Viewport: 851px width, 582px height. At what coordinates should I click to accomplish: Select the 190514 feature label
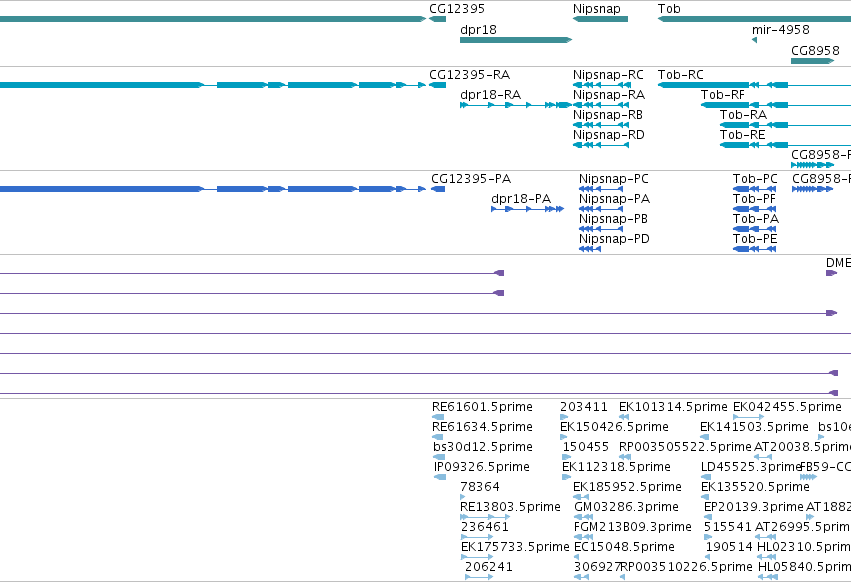click(729, 547)
